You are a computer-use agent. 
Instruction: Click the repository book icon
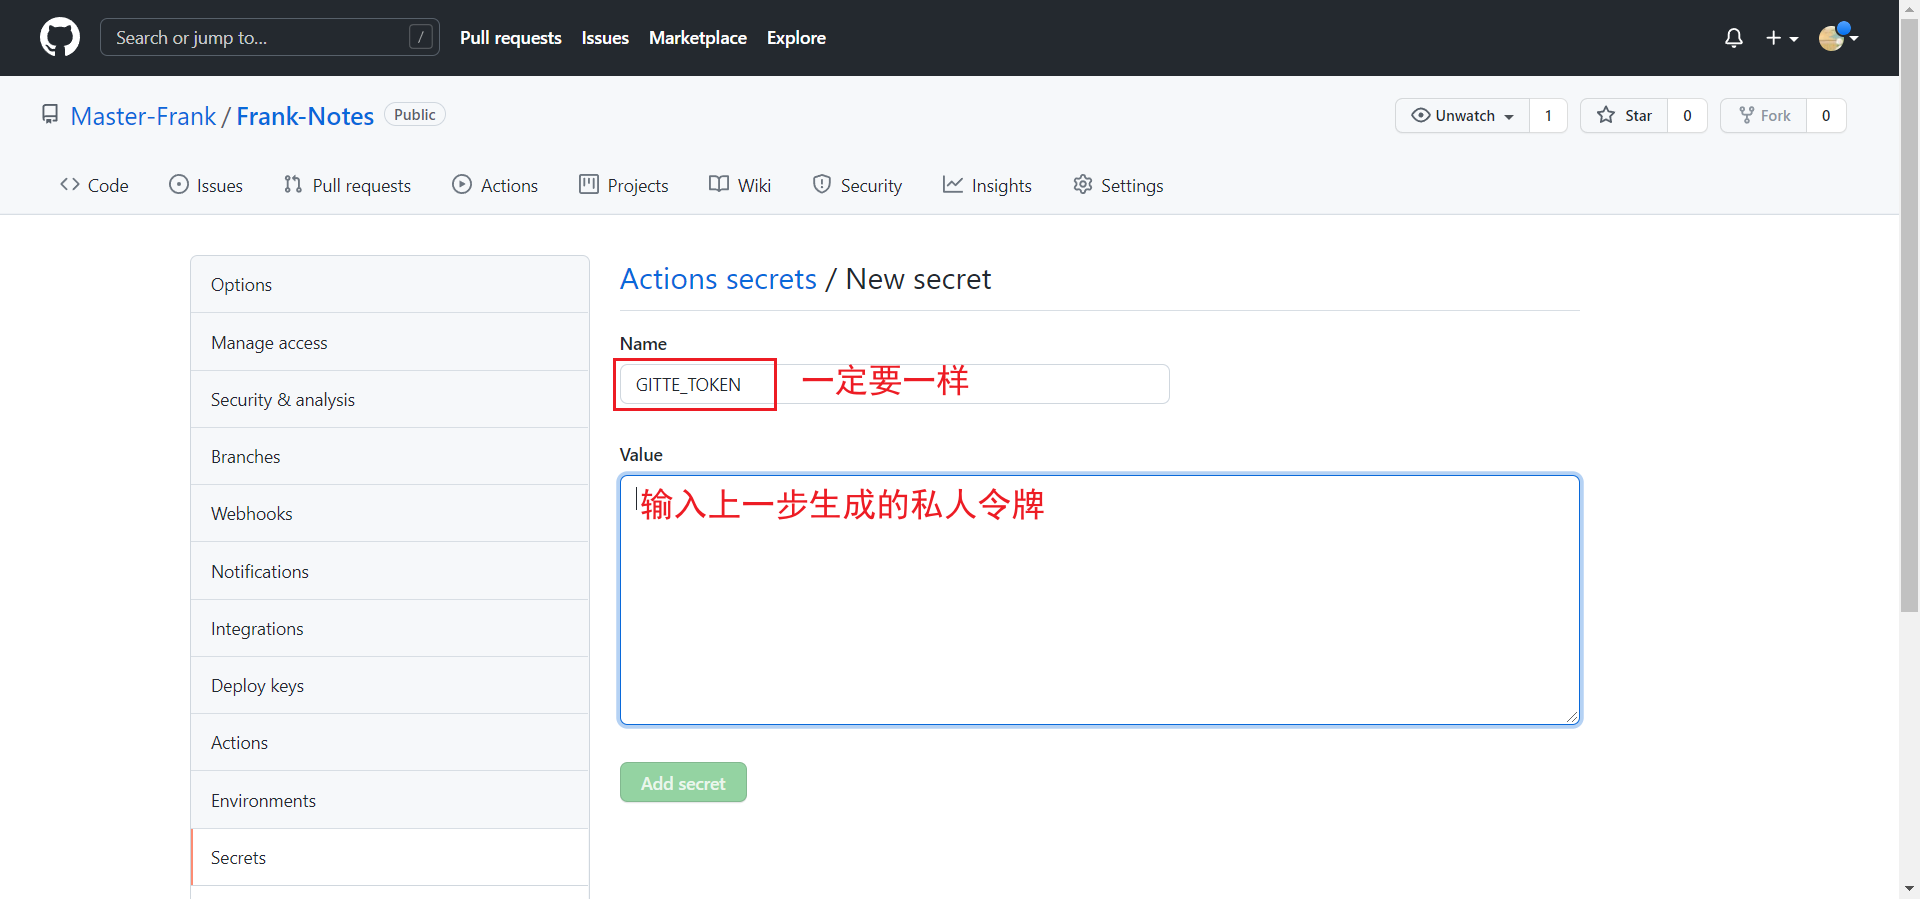tap(50, 115)
